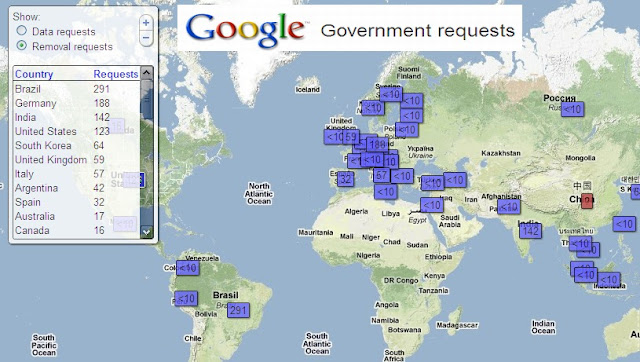Click the <10 marker over Russia

(572, 109)
